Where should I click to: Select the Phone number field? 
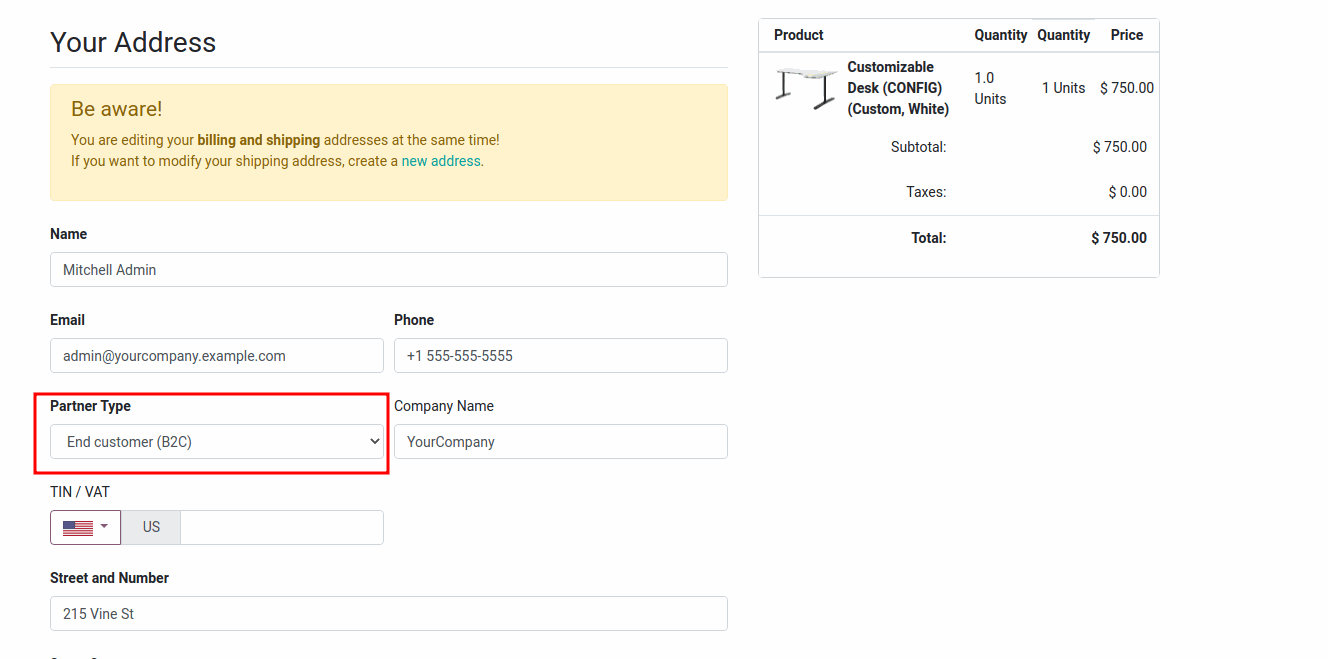[560, 356]
